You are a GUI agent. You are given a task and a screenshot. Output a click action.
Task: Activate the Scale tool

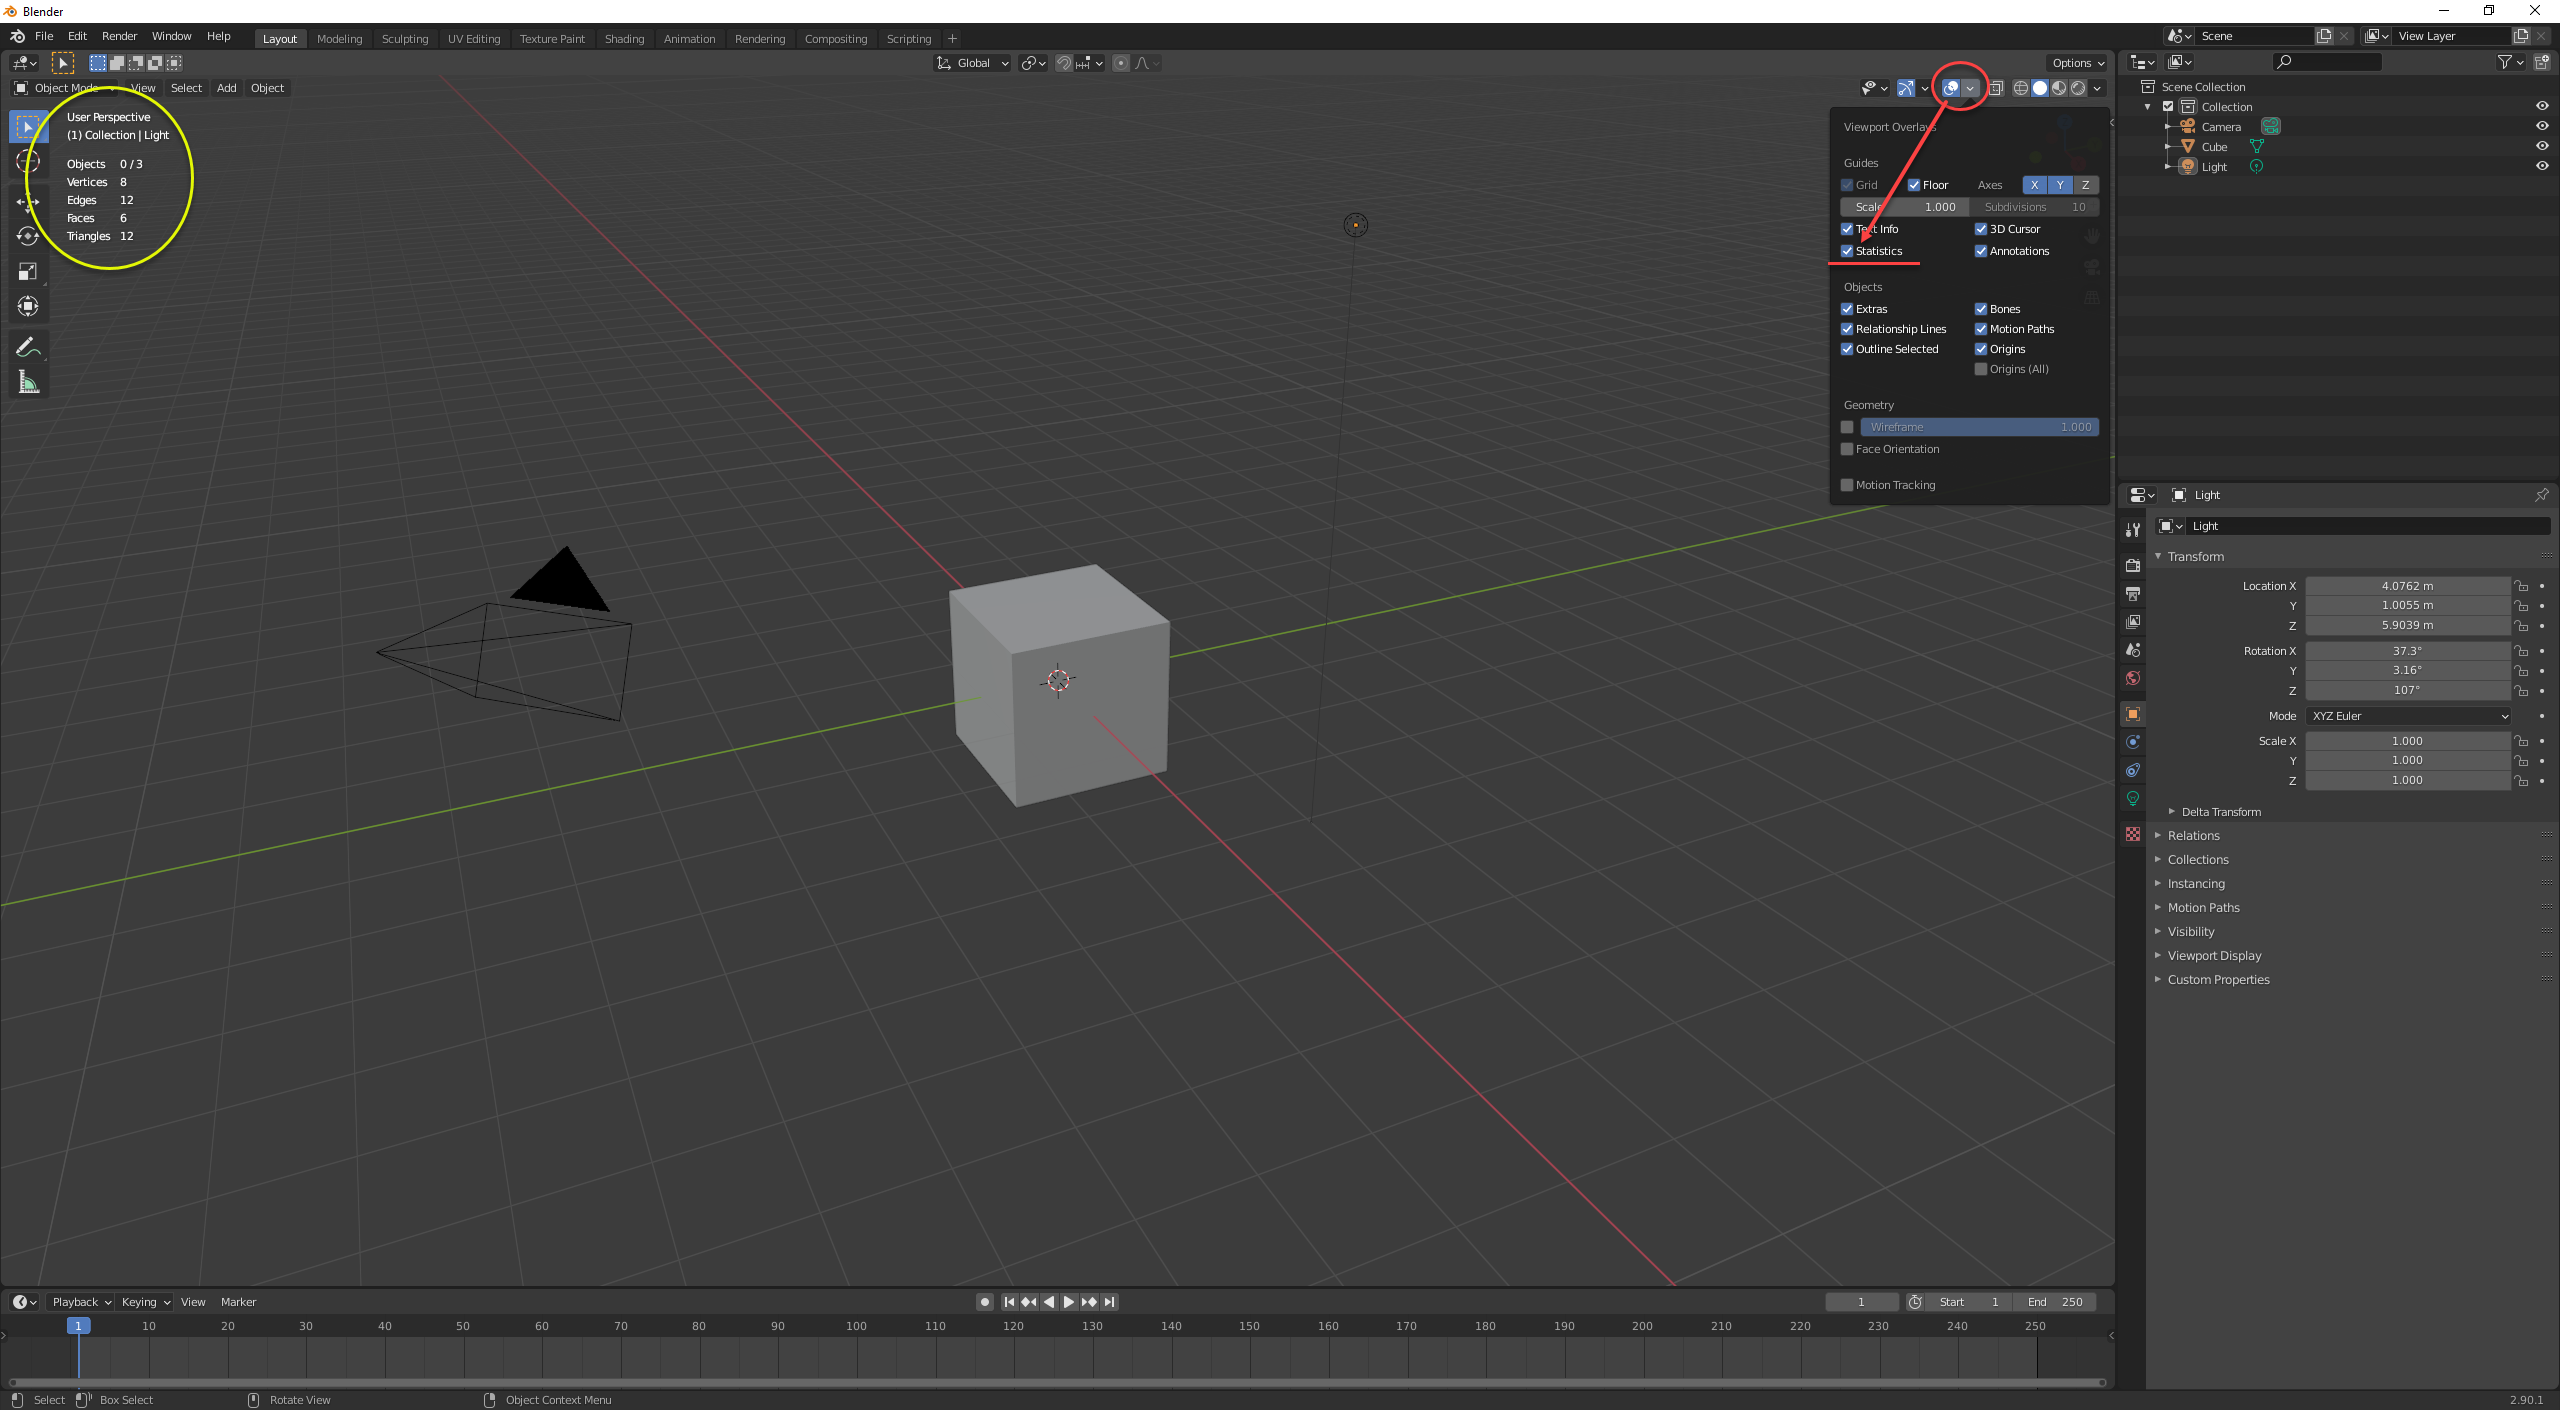[28, 271]
